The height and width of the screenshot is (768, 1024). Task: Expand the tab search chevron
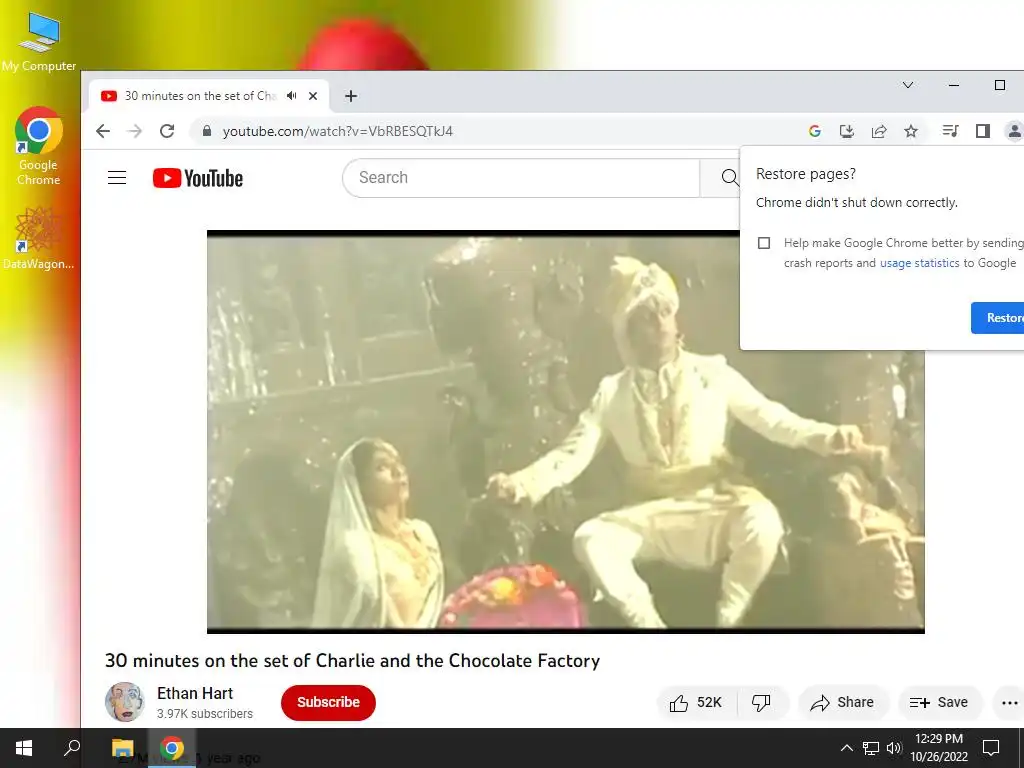908,85
